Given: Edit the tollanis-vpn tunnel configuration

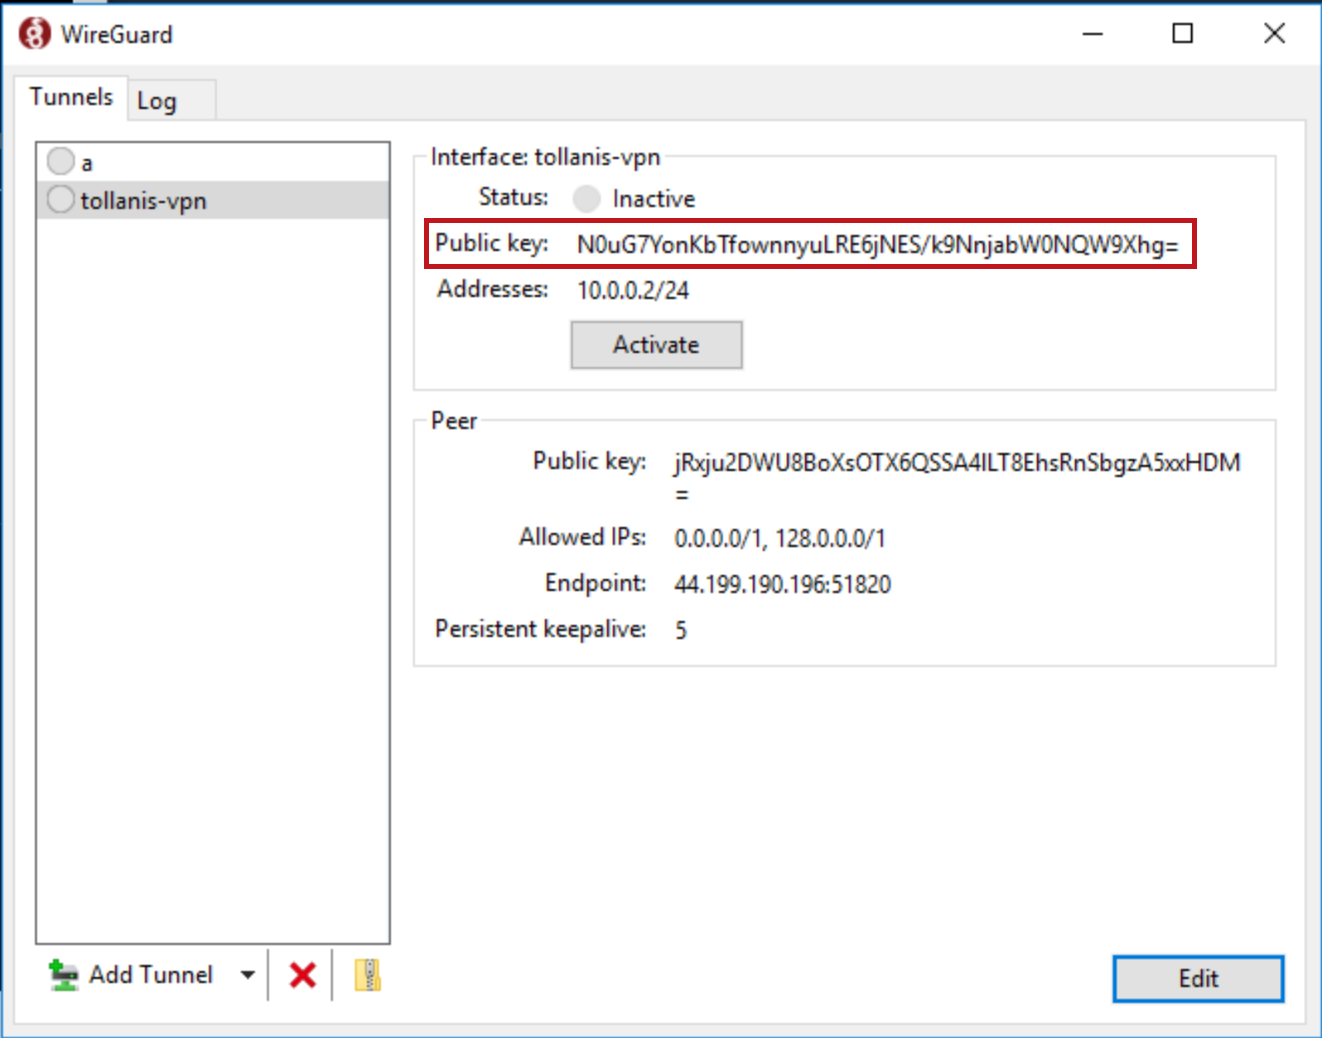Looking at the screenshot, I should (x=1197, y=979).
